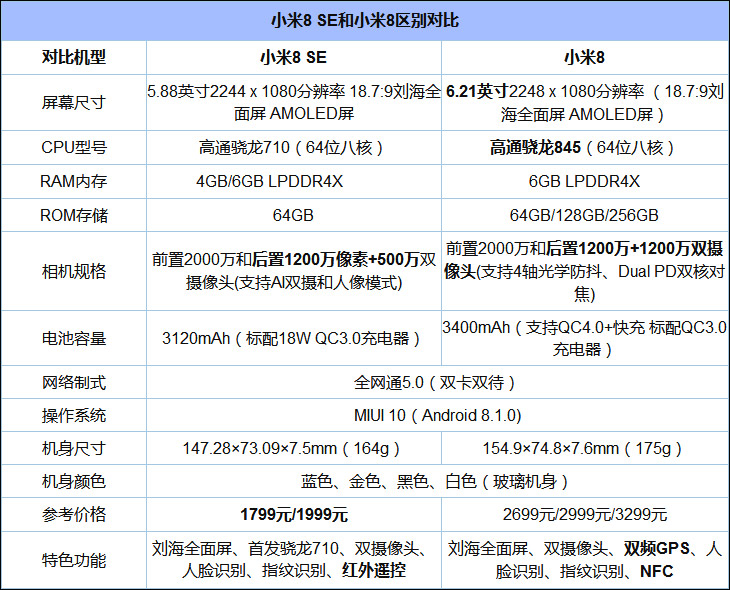
Task: Click the 相机规格 row label
Action: (x=74, y=271)
